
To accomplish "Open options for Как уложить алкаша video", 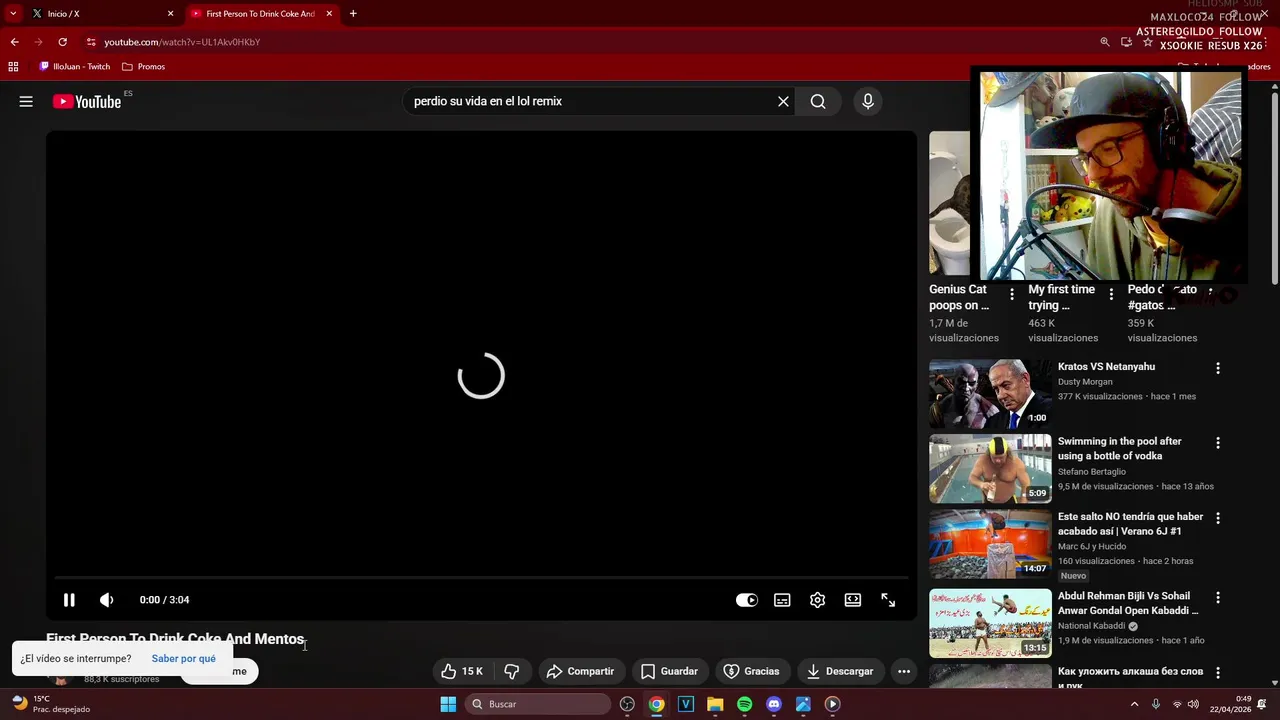I will tap(1218, 674).
